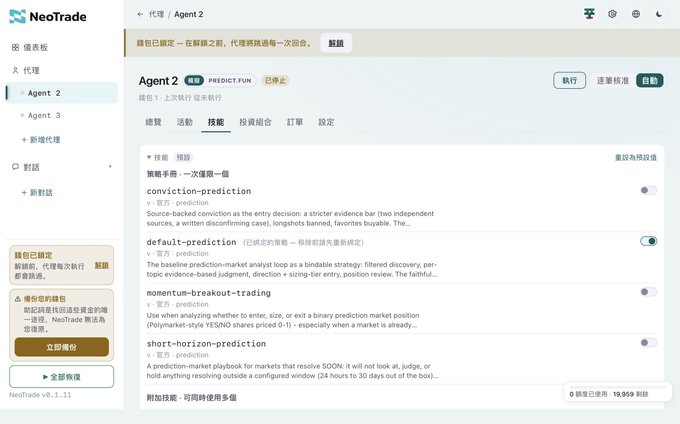Click the conviction-prediction skill name

click(x=199, y=191)
